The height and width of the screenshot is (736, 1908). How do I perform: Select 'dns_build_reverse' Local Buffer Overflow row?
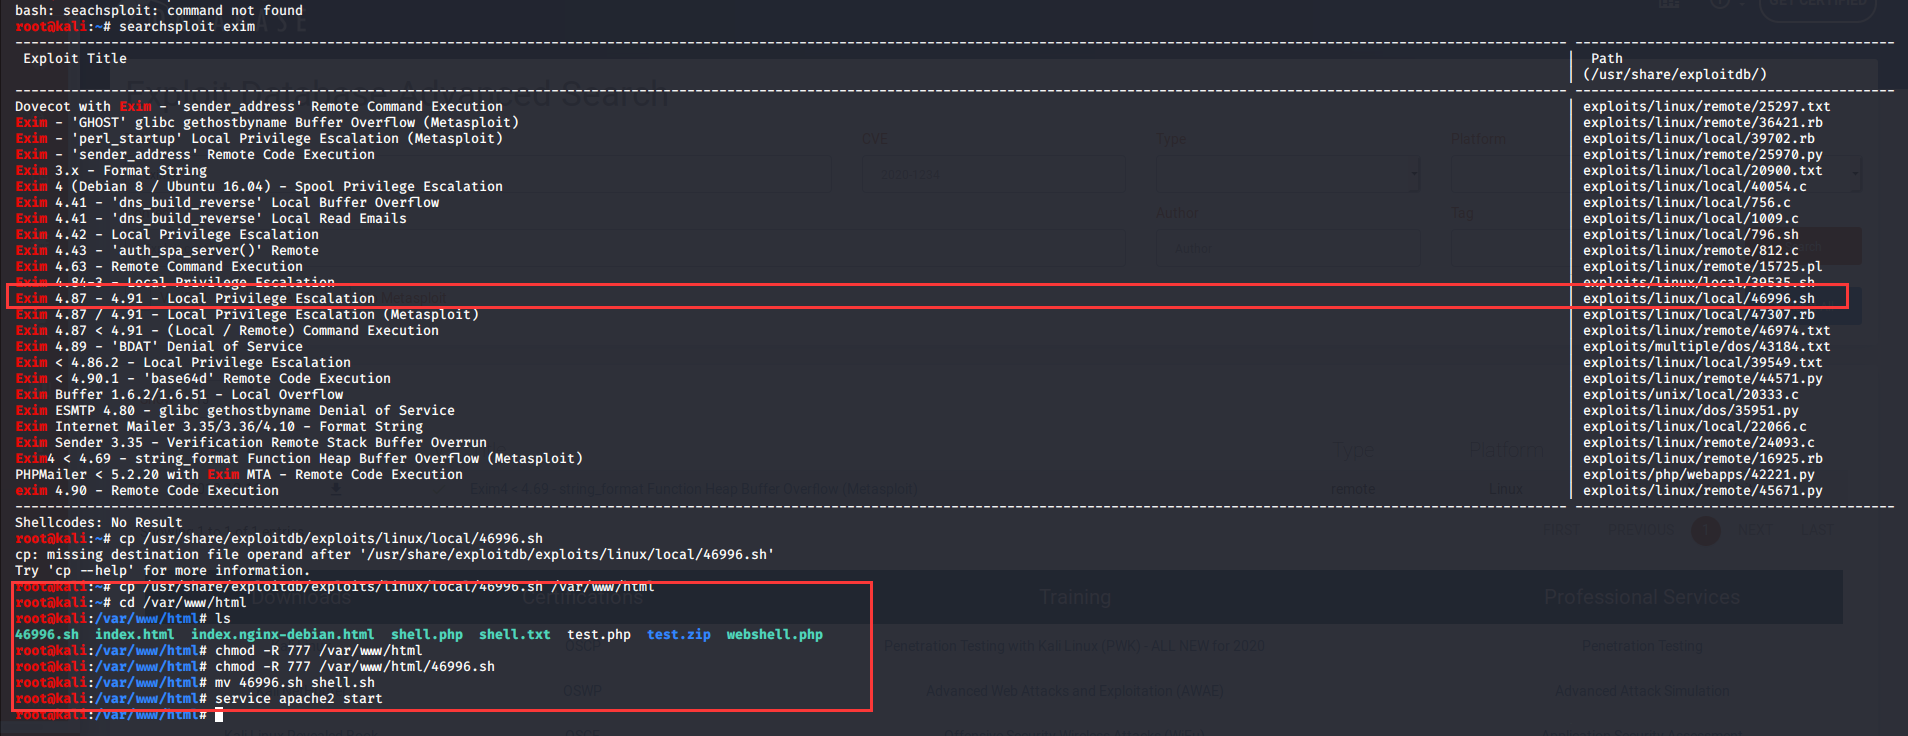tap(227, 203)
